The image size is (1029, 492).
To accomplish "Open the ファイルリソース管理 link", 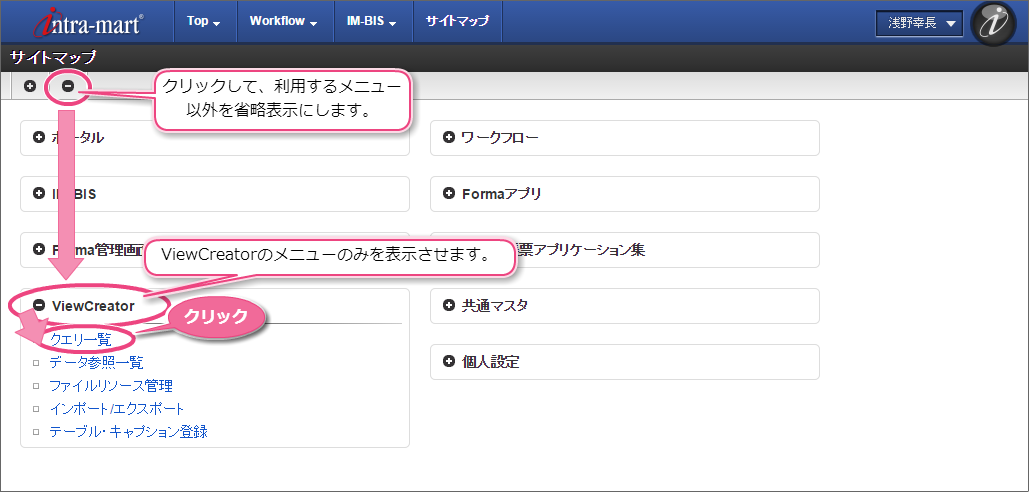I will 111,386.
